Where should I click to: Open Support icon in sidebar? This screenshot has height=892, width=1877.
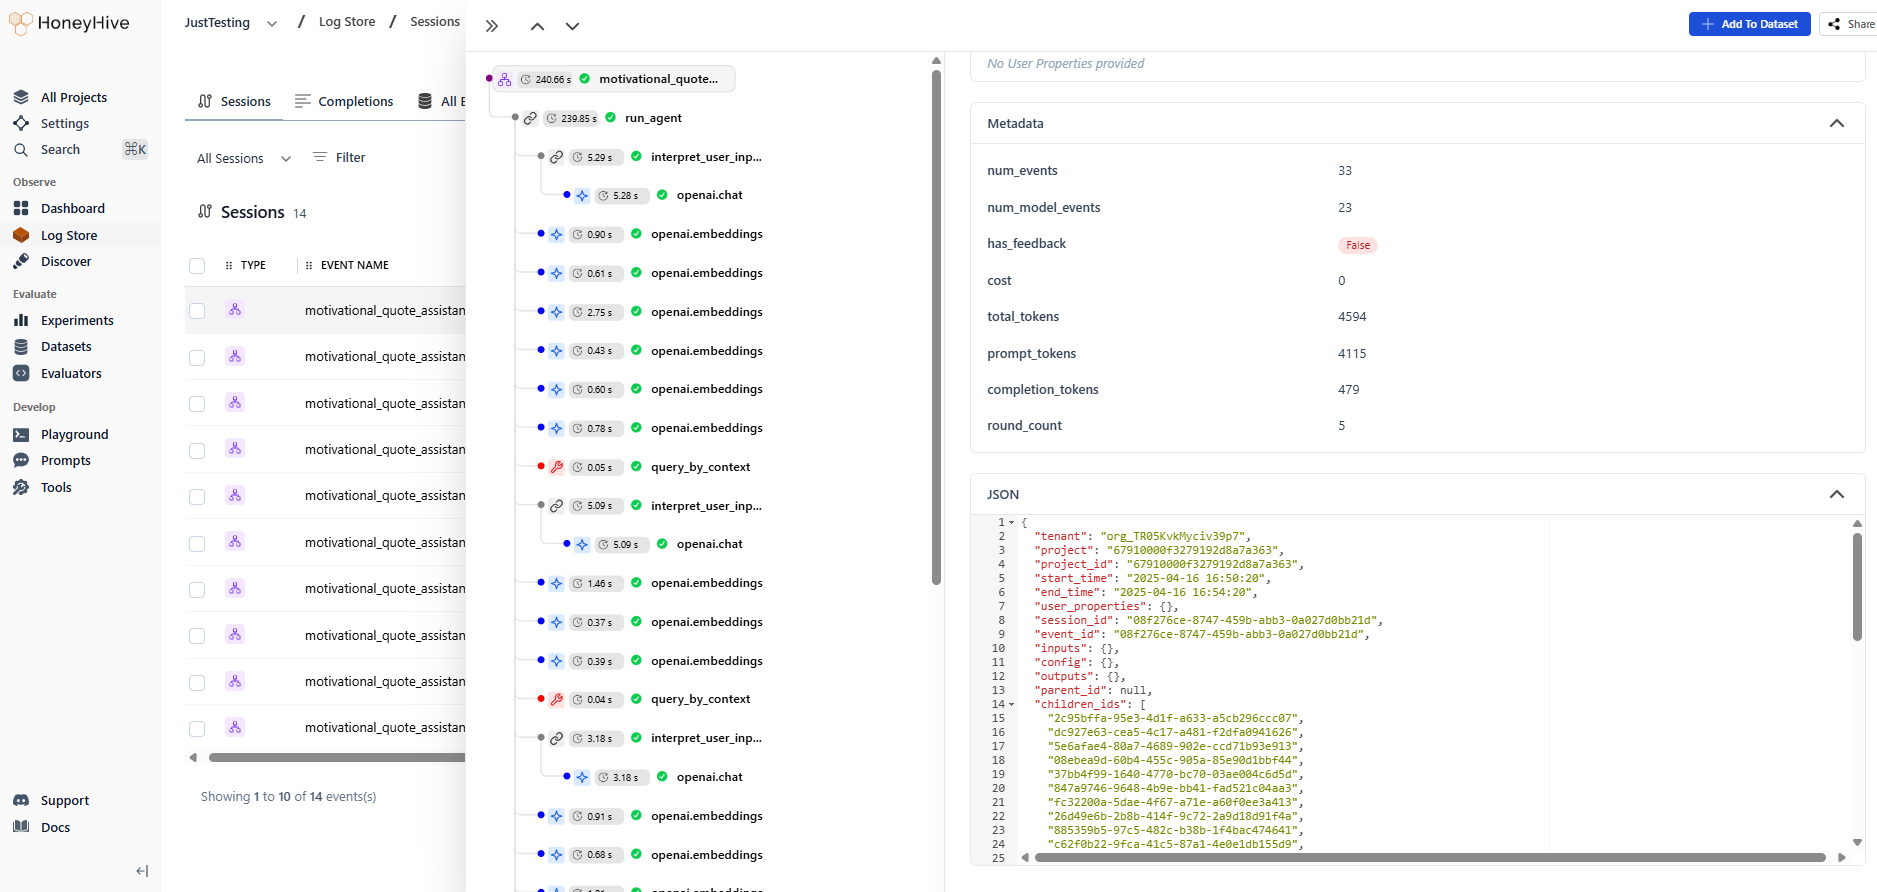pos(21,800)
